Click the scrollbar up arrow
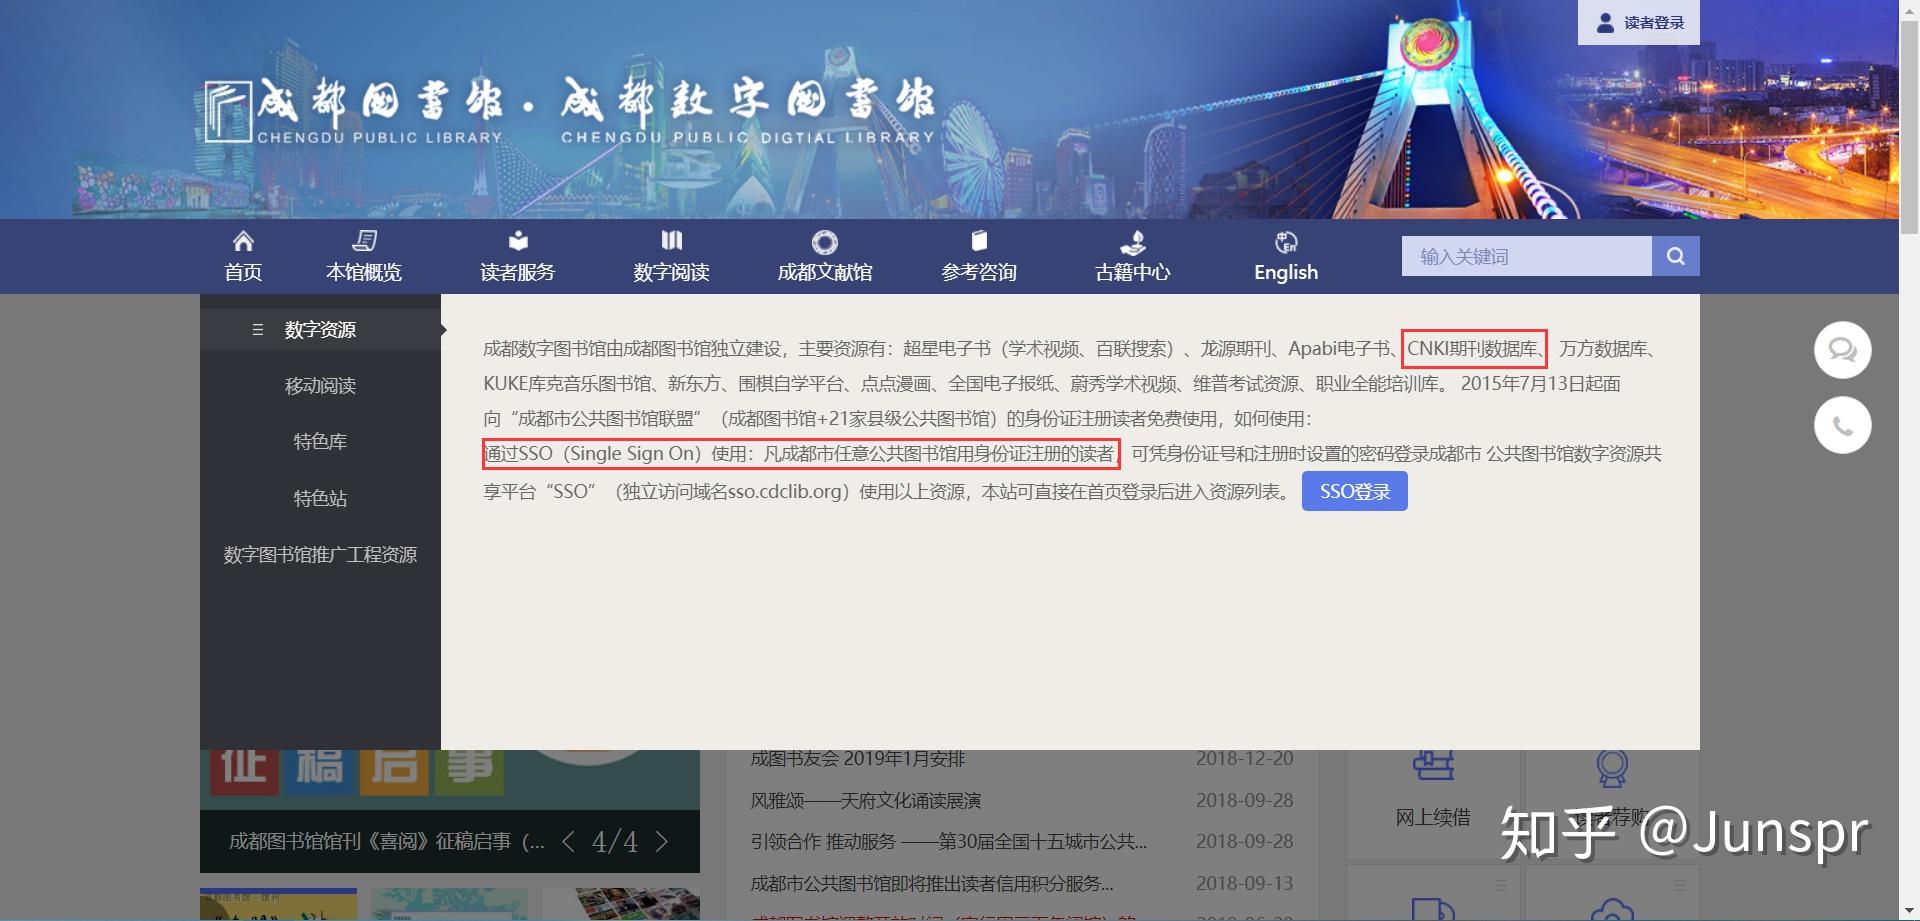Screen dimensions: 1920x921 coord(1909,9)
